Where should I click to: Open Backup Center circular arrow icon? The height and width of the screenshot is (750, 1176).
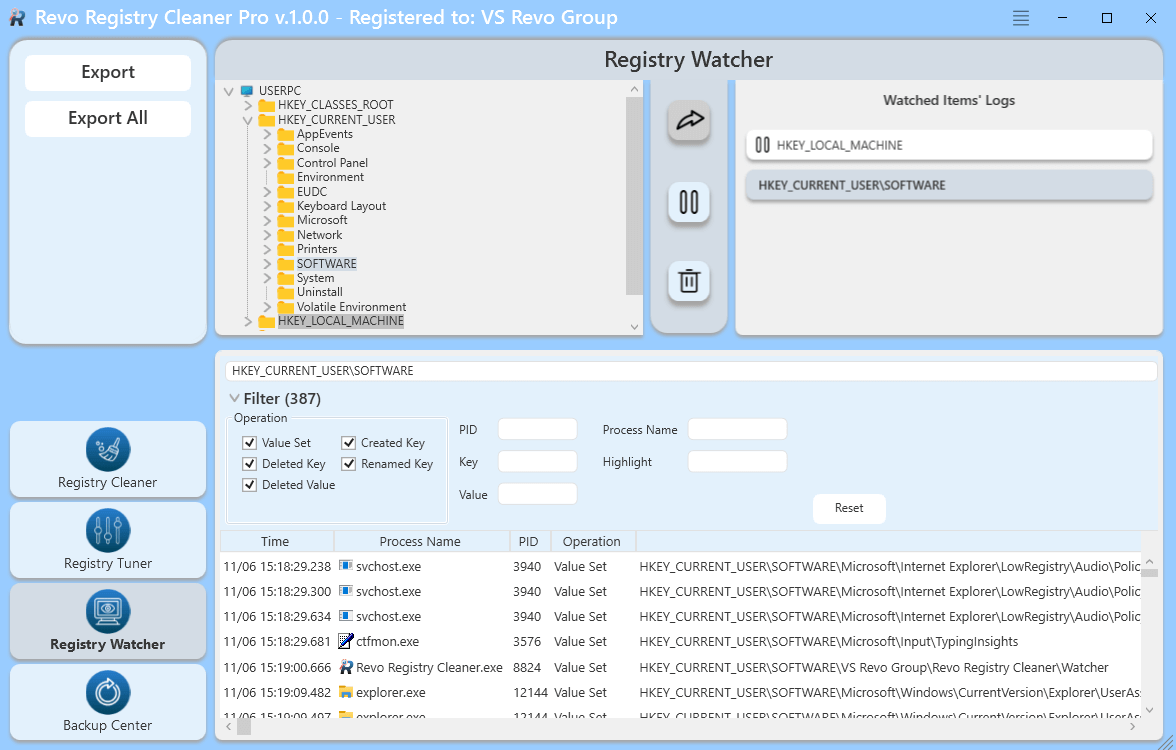click(x=108, y=692)
